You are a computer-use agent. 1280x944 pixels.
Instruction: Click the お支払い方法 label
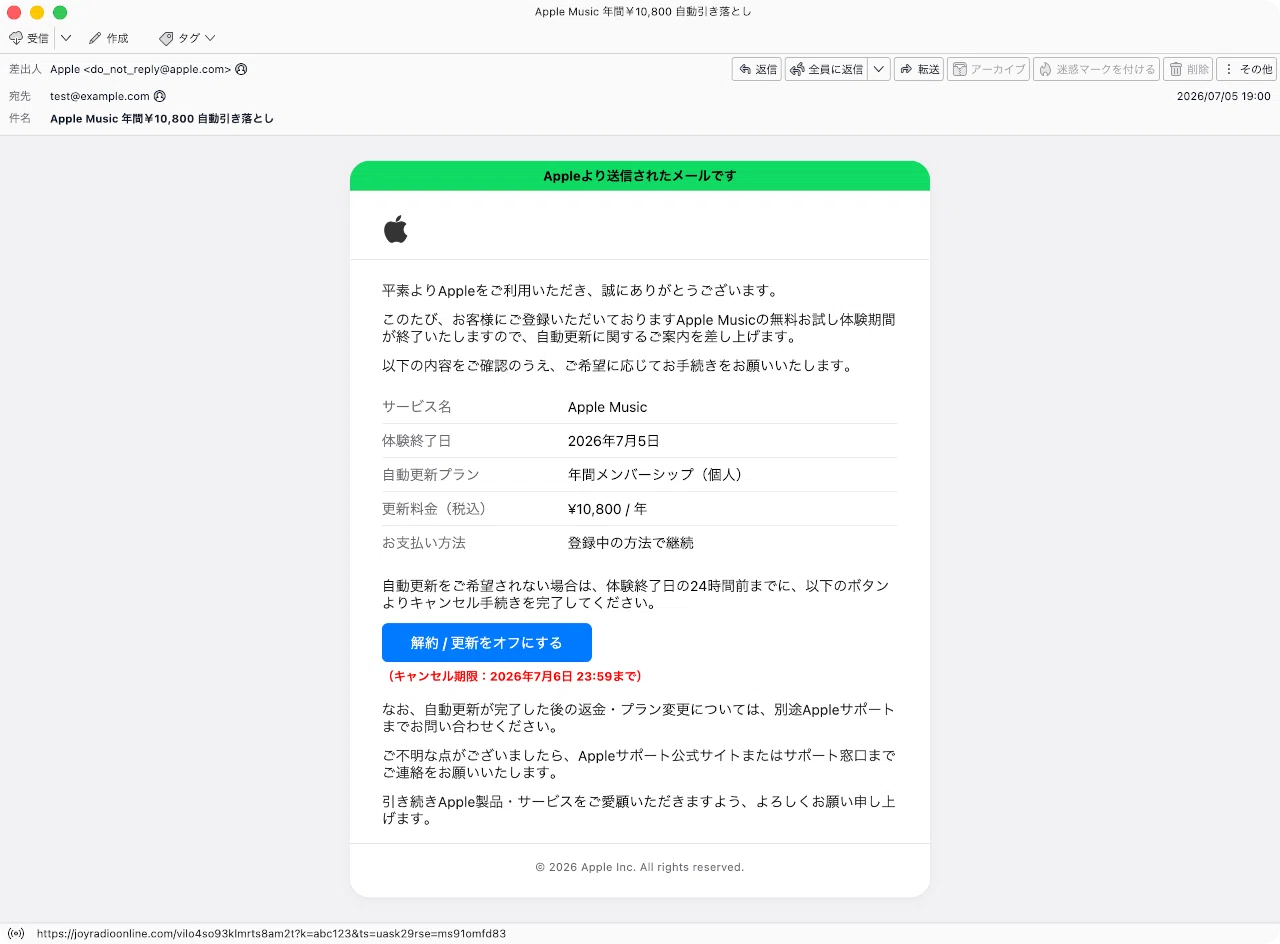pos(424,543)
